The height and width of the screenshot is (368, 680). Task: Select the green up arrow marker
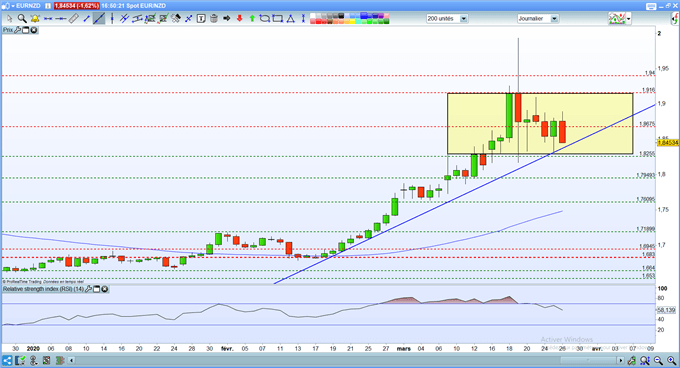tap(252, 19)
